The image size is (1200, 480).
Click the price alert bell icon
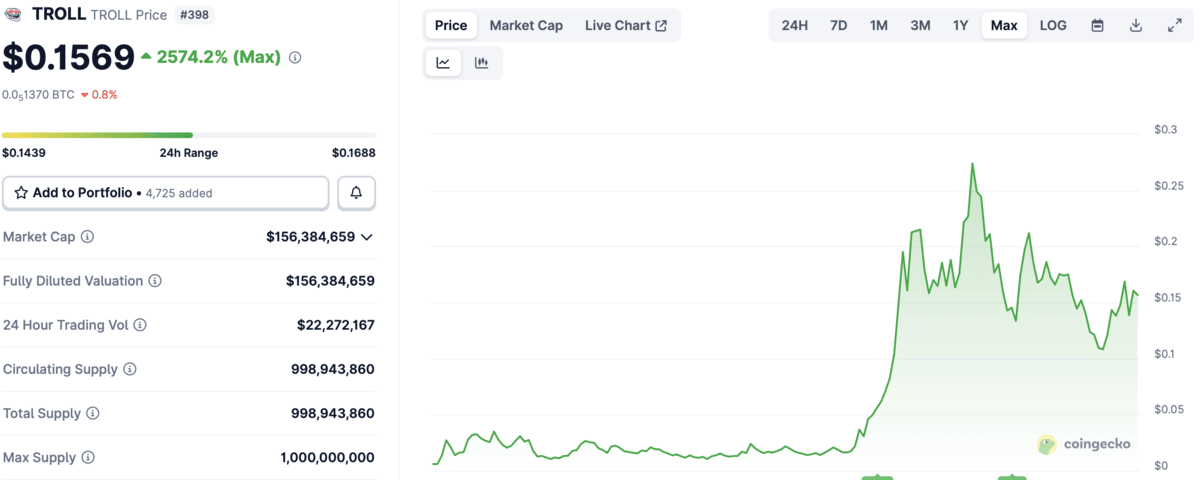coord(356,193)
